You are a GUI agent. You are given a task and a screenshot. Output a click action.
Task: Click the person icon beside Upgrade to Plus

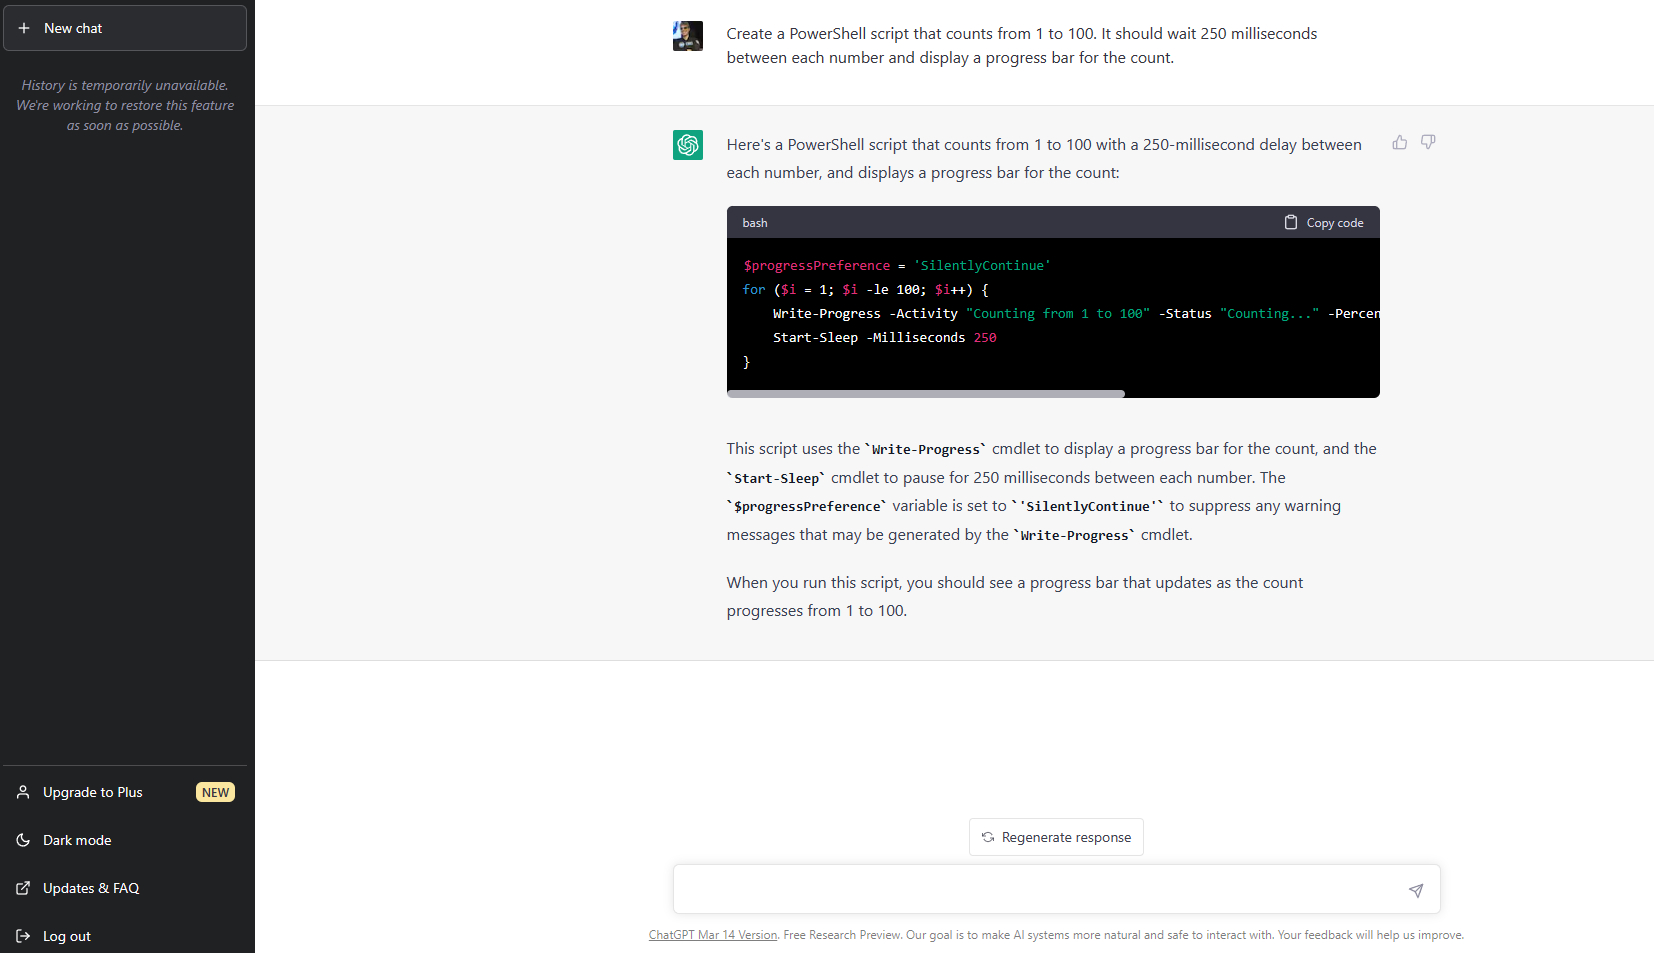pos(23,792)
